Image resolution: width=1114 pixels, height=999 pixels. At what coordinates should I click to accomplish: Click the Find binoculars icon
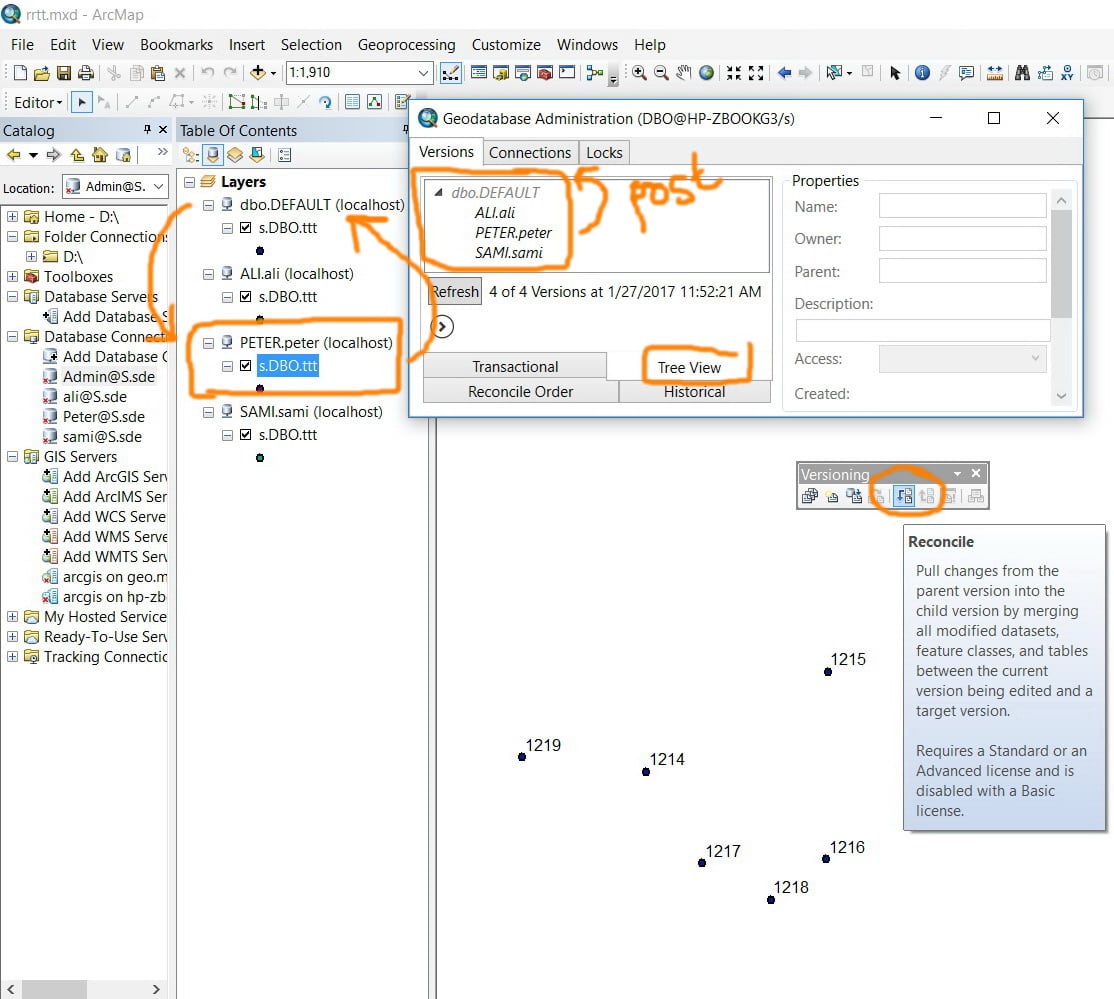point(1022,72)
